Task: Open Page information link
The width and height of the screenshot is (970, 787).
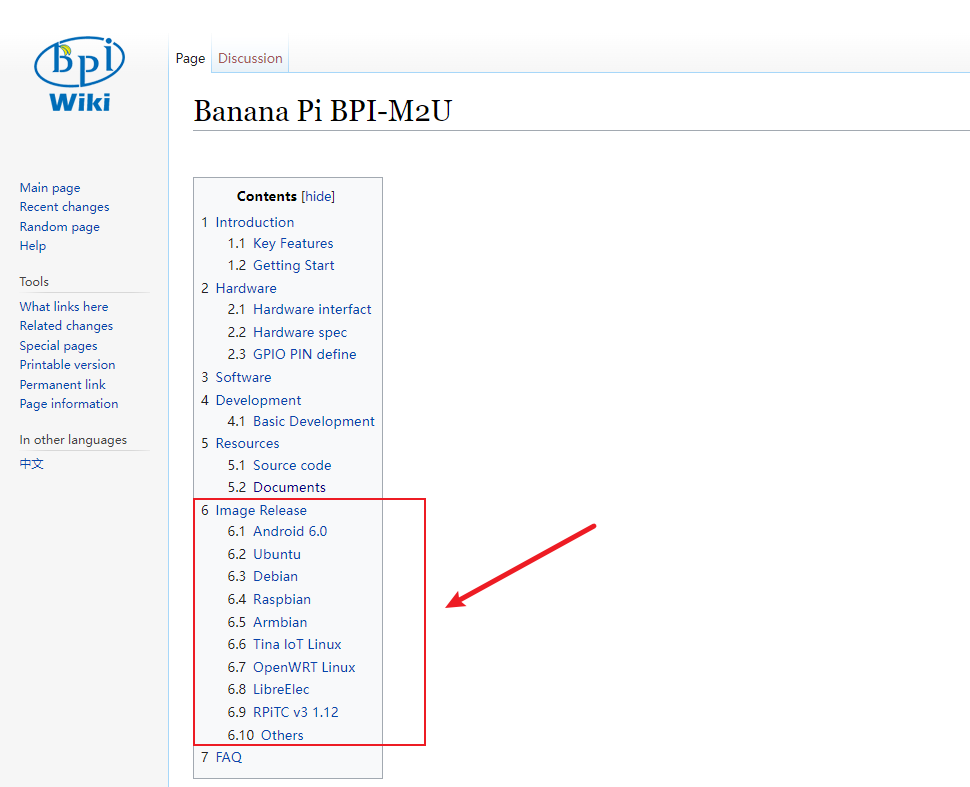Action: click(x=69, y=403)
